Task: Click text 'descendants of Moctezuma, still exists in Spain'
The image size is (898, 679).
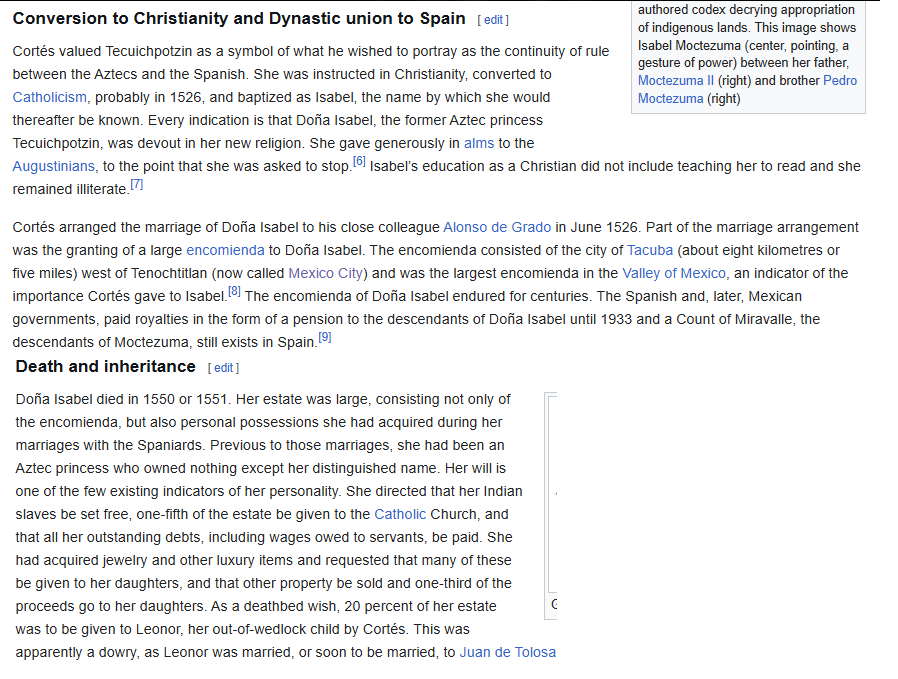Action: [x=164, y=342]
